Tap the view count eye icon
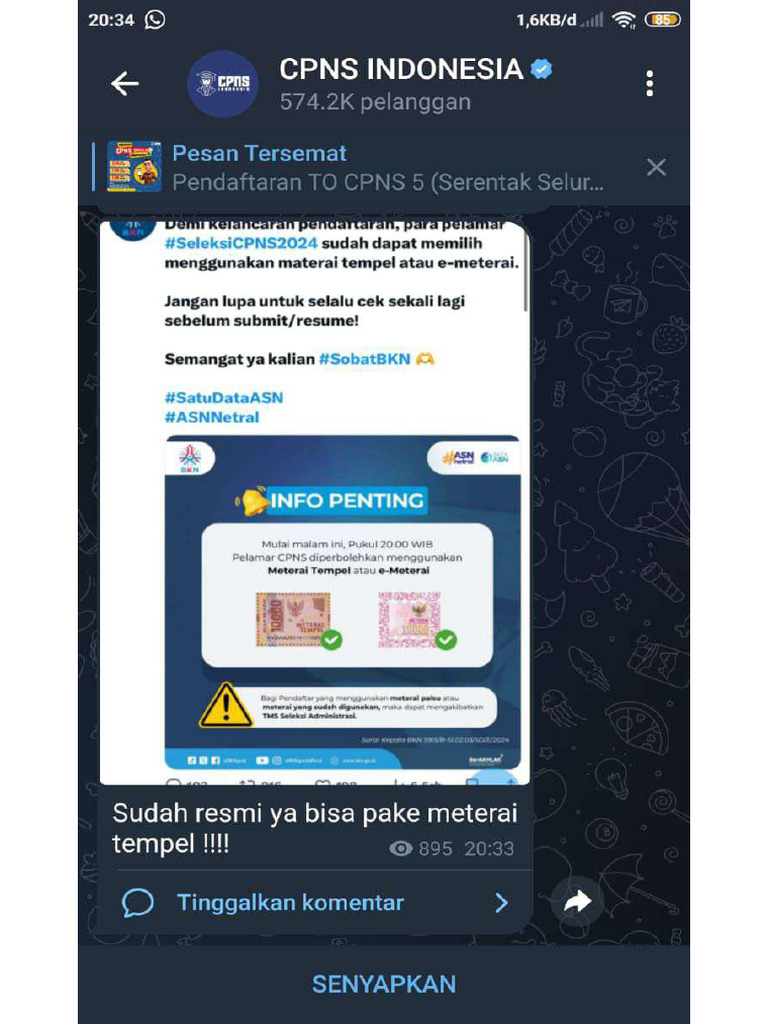 [400, 848]
